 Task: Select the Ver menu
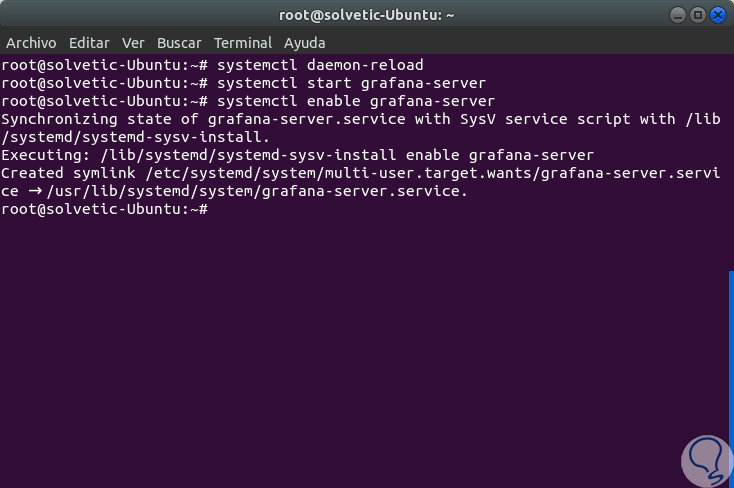[x=133, y=43]
